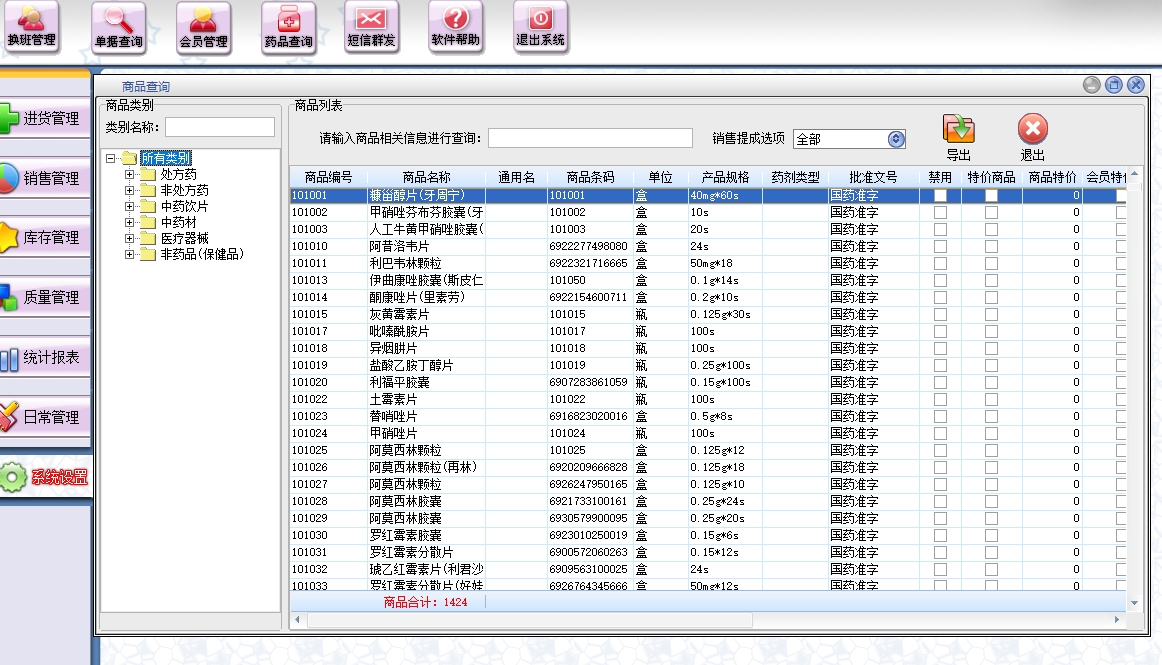Expand the 医疗器械 category node
The height and width of the screenshot is (665, 1162).
tap(129, 239)
